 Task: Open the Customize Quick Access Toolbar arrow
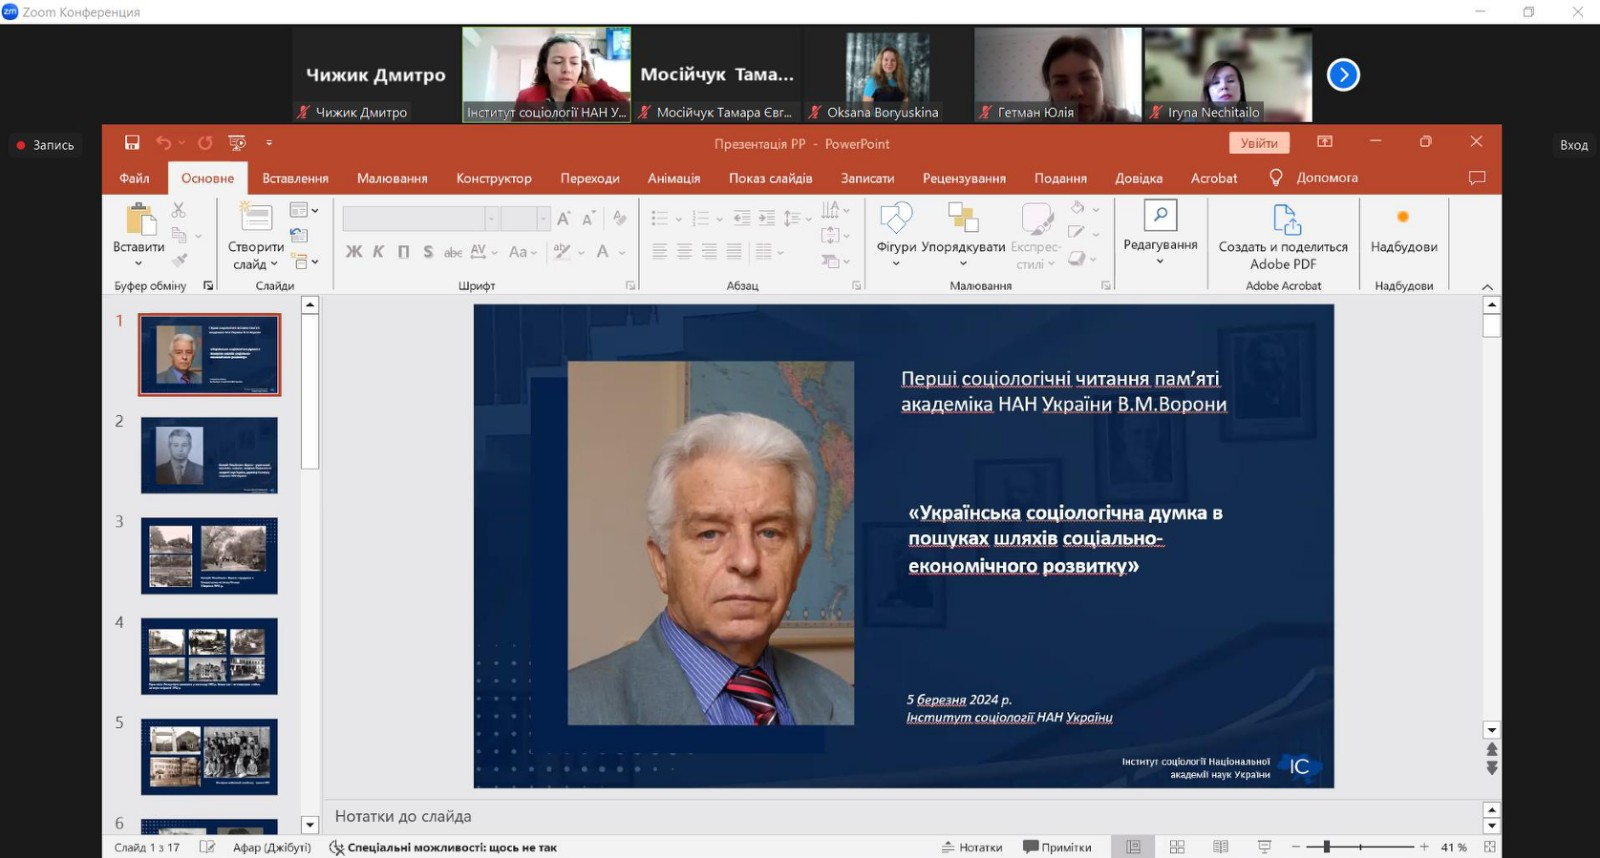[x=269, y=143]
